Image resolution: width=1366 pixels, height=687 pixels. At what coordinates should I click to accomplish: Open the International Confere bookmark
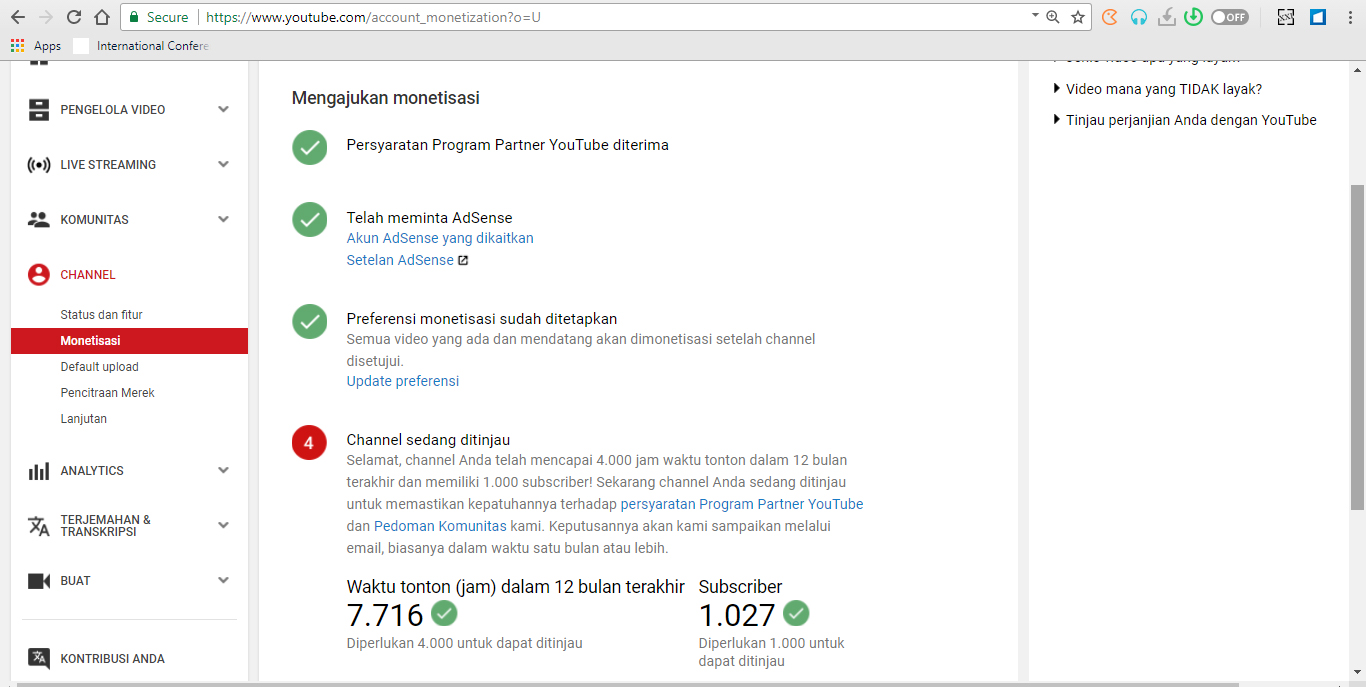(141, 46)
